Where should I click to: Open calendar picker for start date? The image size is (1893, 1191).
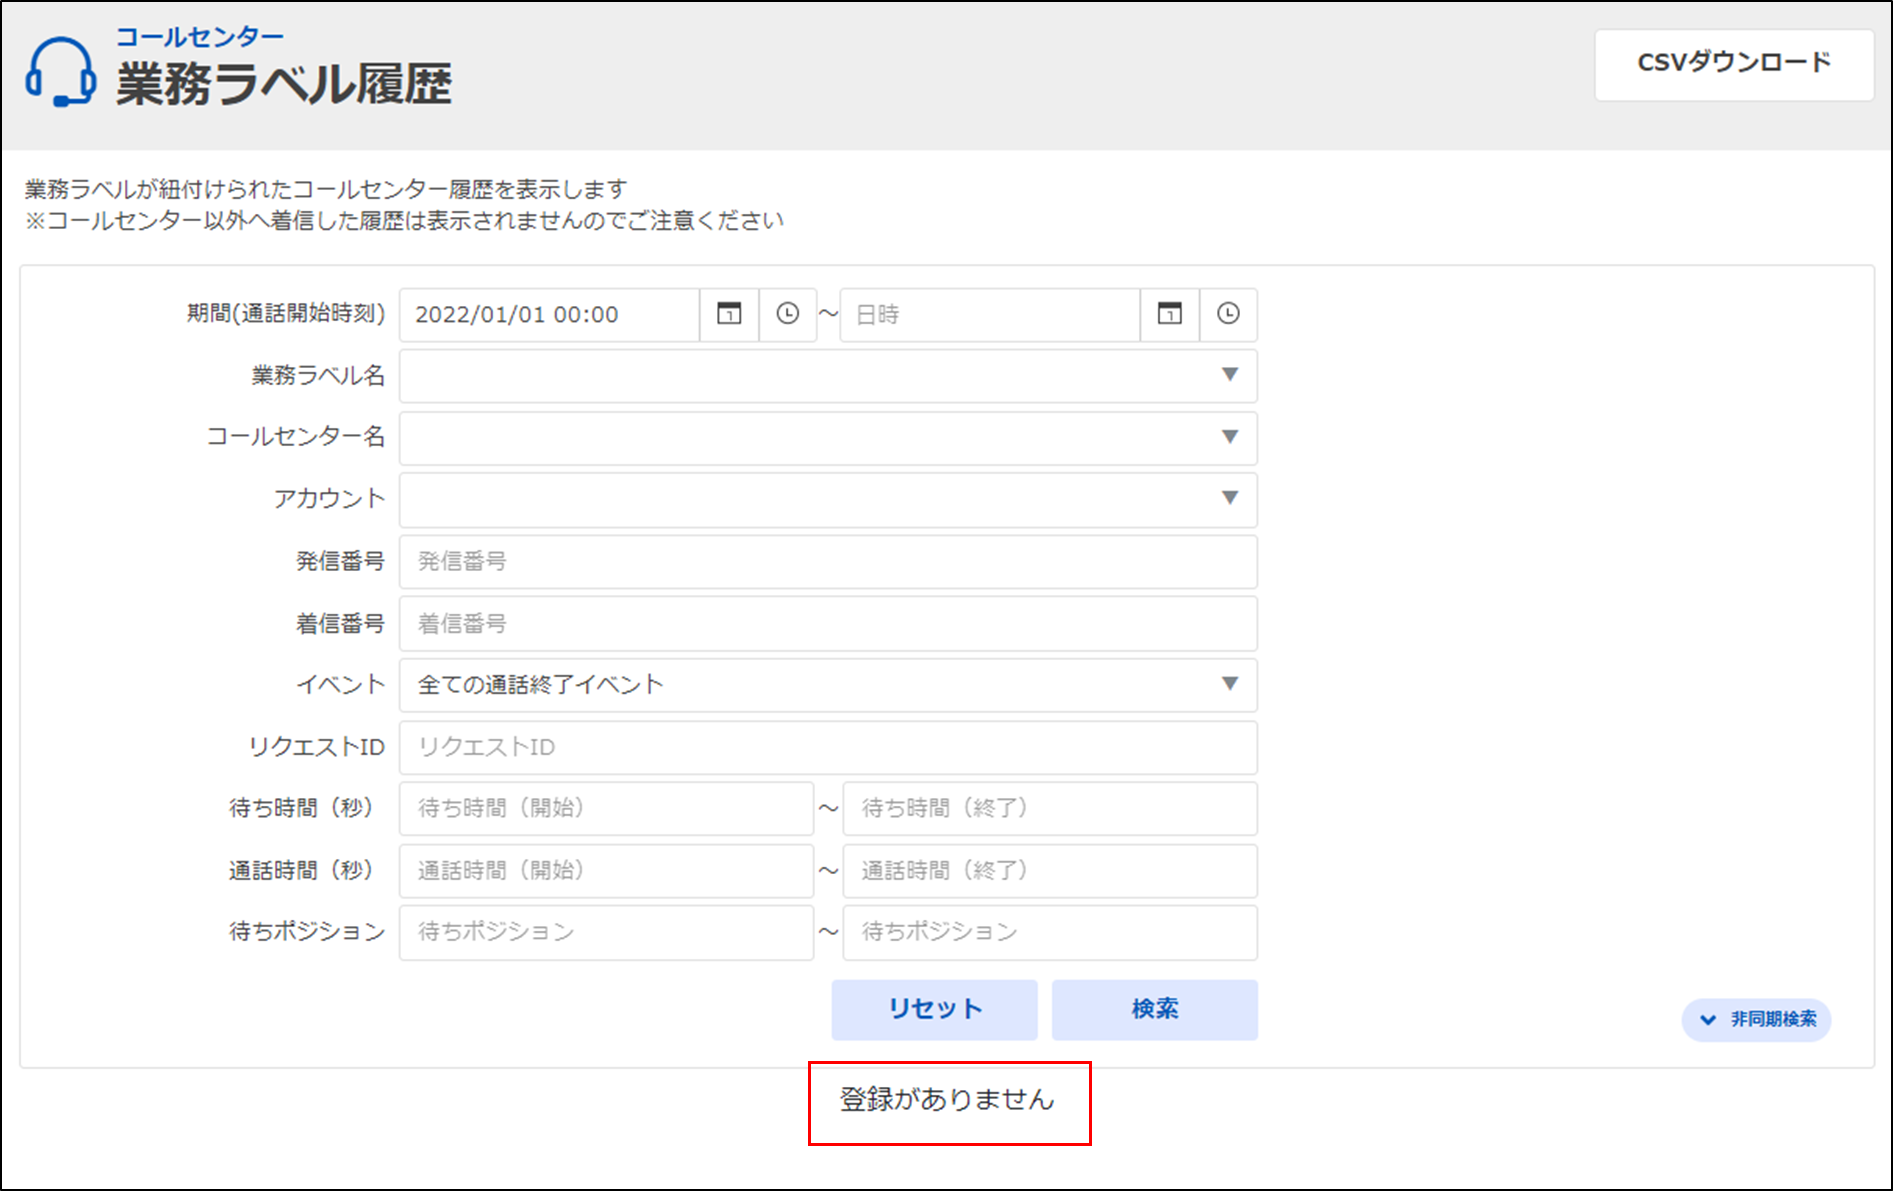(x=729, y=315)
